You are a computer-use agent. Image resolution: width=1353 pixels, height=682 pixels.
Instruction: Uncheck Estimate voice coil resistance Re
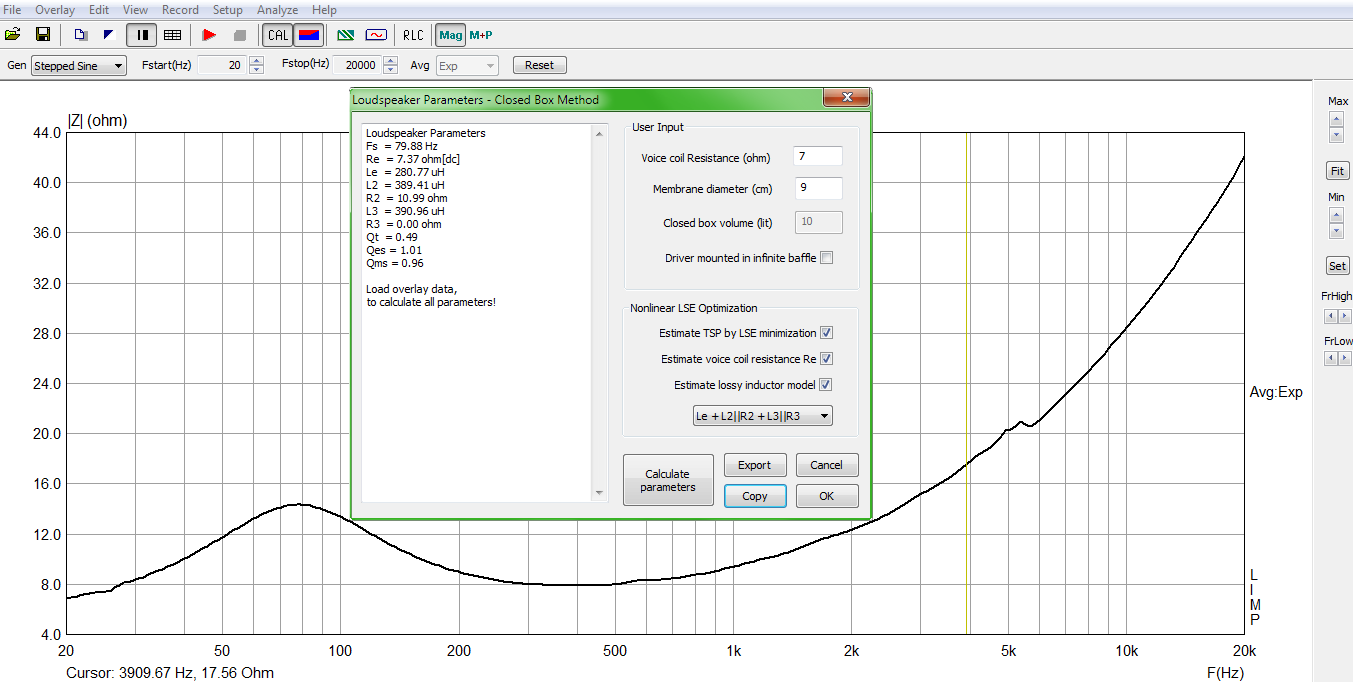pyautogui.click(x=826, y=359)
